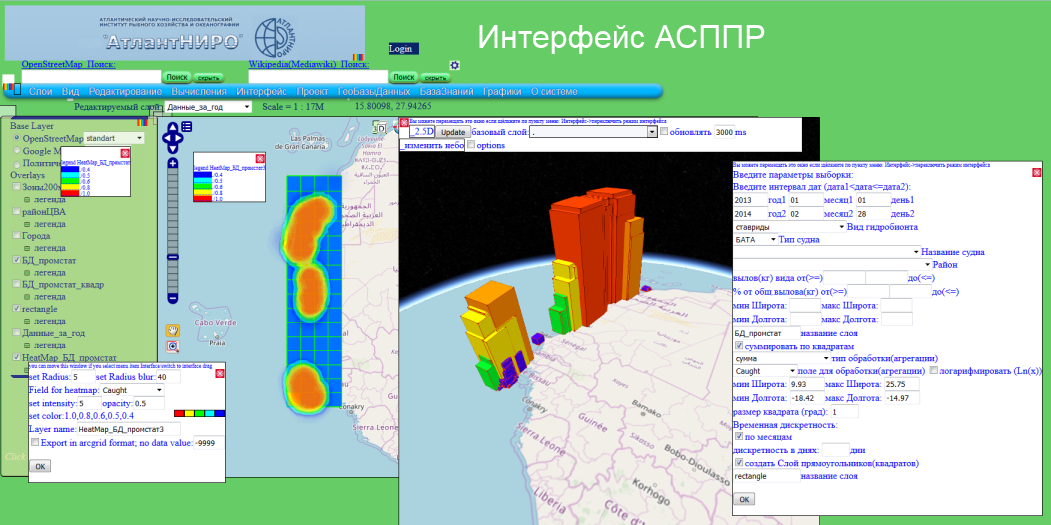Select the OpenStreetMap base layer radio
Viewport: 1051px width, 525px height.
tap(17, 138)
